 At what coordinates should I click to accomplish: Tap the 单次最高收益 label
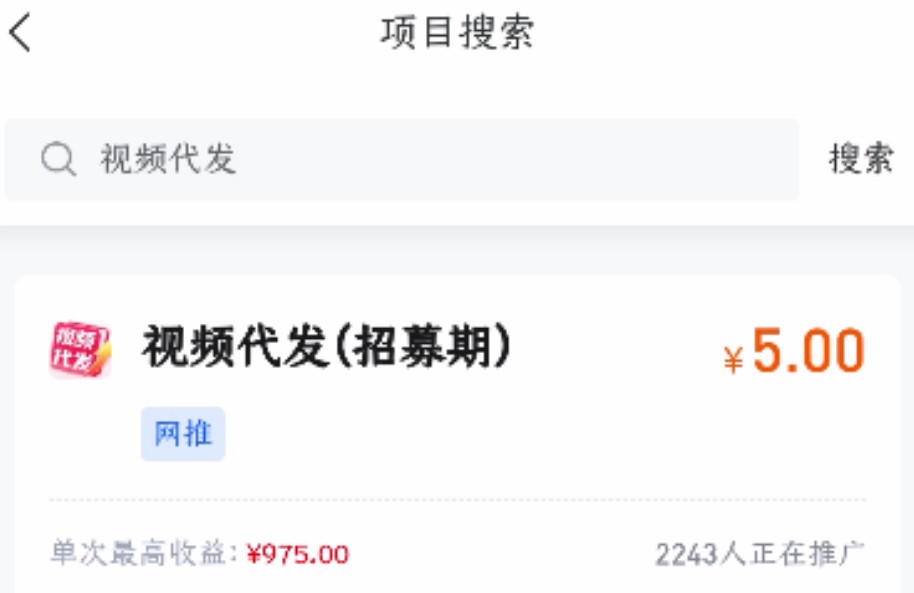[138, 553]
